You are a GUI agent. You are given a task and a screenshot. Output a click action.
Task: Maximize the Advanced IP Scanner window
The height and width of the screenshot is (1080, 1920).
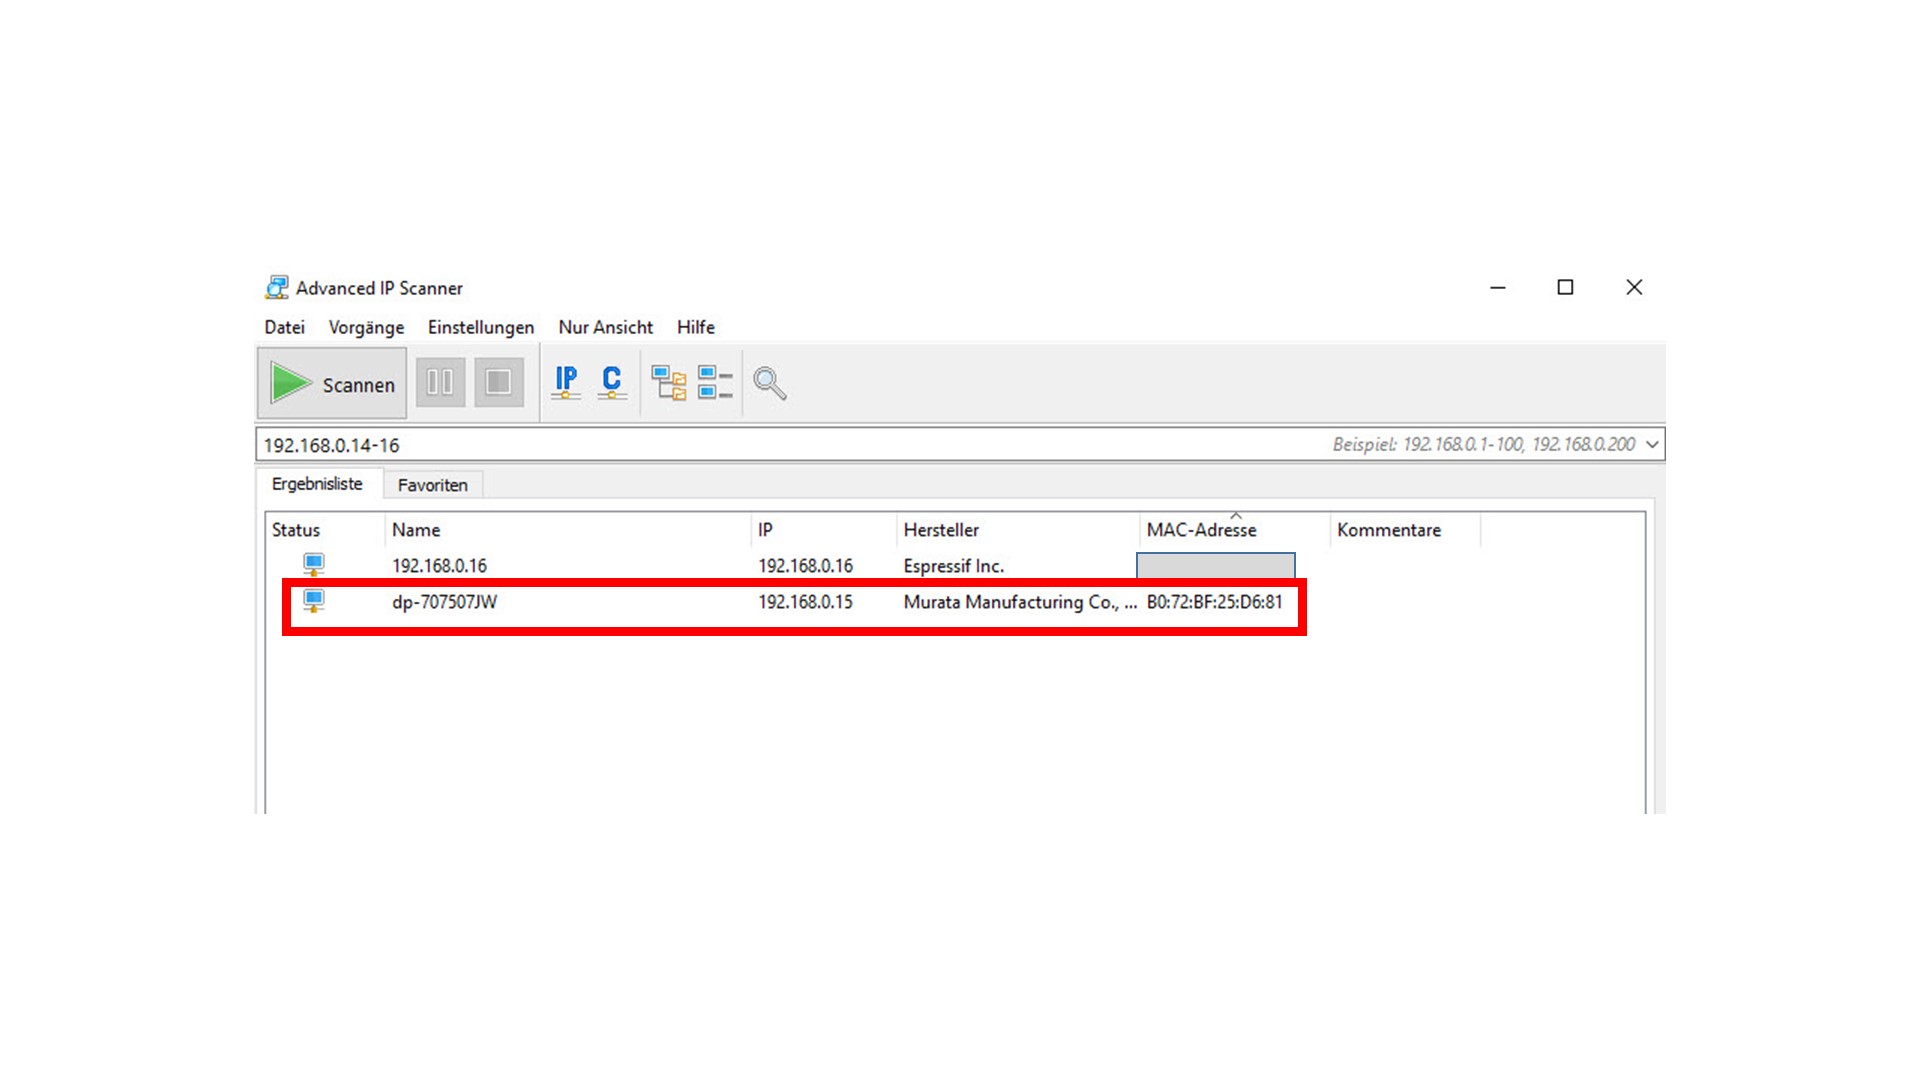coord(1565,288)
